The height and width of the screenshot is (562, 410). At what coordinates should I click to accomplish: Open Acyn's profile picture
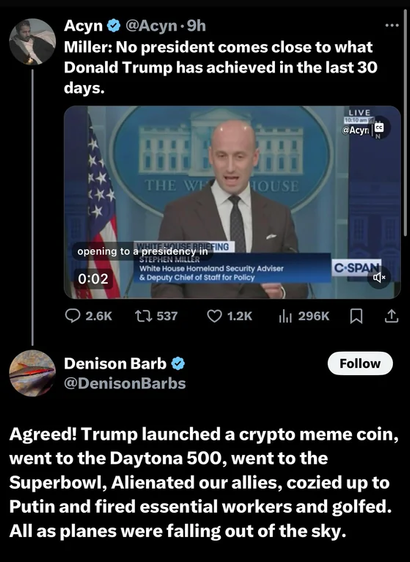click(32, 42)
